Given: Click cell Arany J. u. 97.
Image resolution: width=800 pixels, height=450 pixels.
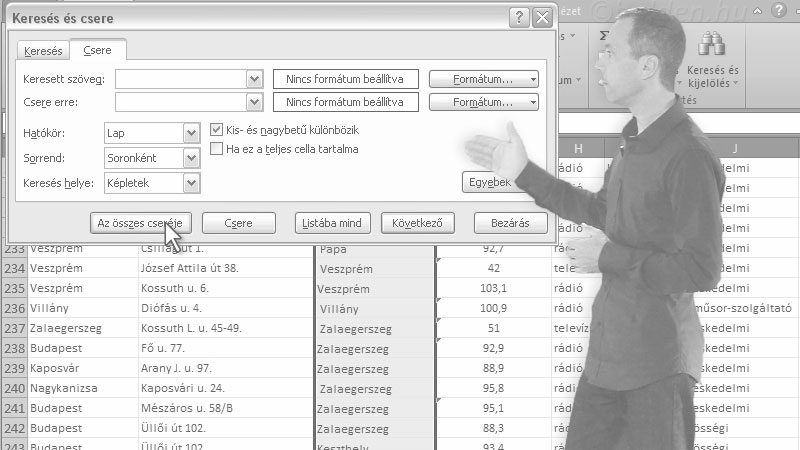Looking at the screenshot, I should 226,368.
